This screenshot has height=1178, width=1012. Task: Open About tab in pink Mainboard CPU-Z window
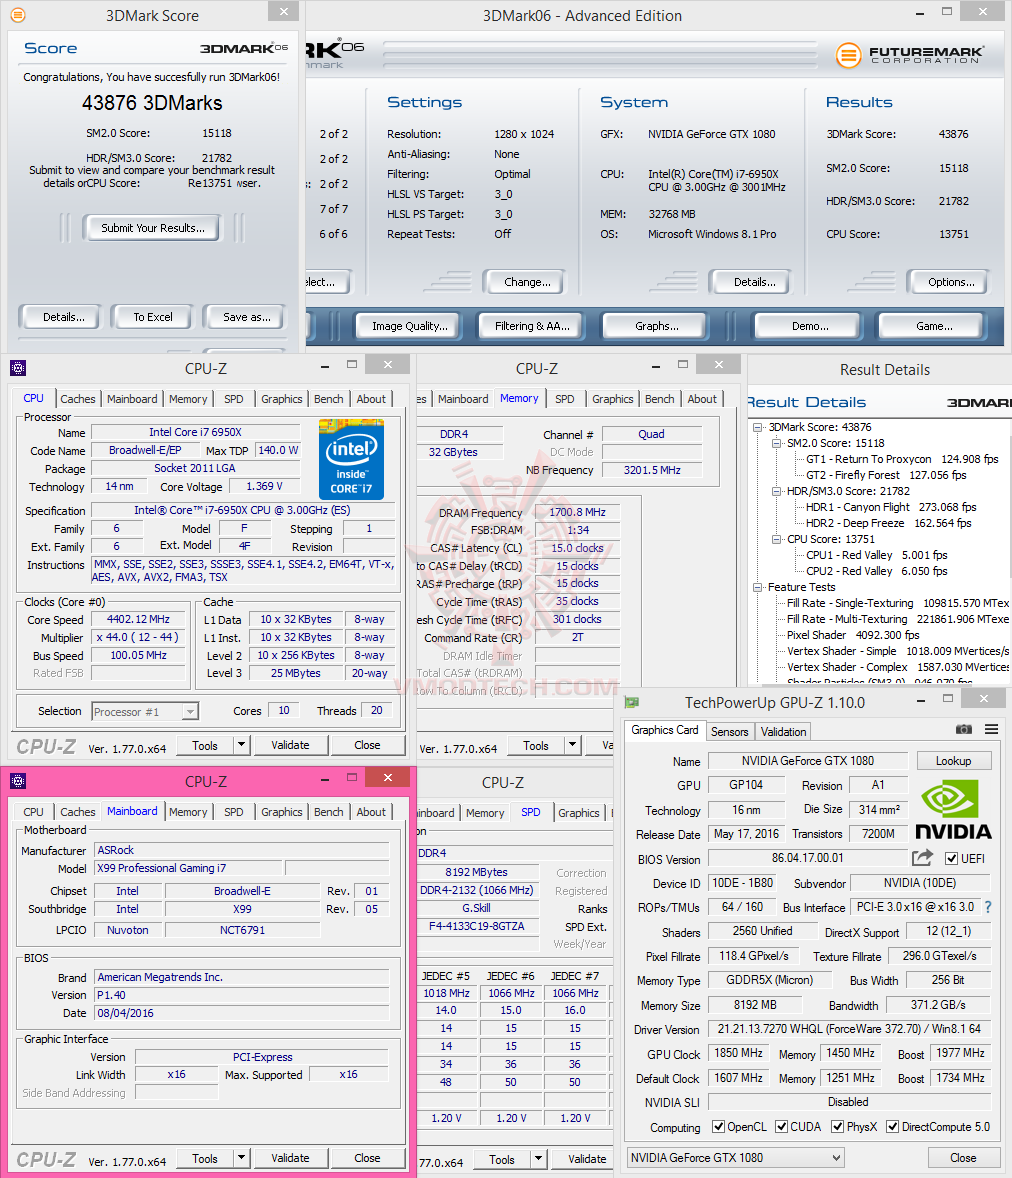pos(371,812)
